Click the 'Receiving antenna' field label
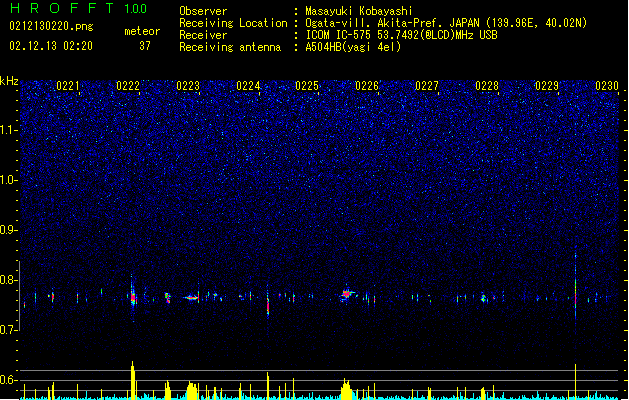 [230, 47]
